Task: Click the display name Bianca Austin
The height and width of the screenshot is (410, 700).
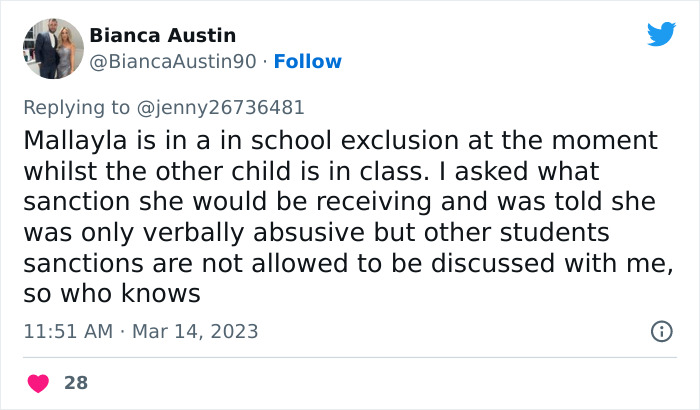Action: point(163,36)
